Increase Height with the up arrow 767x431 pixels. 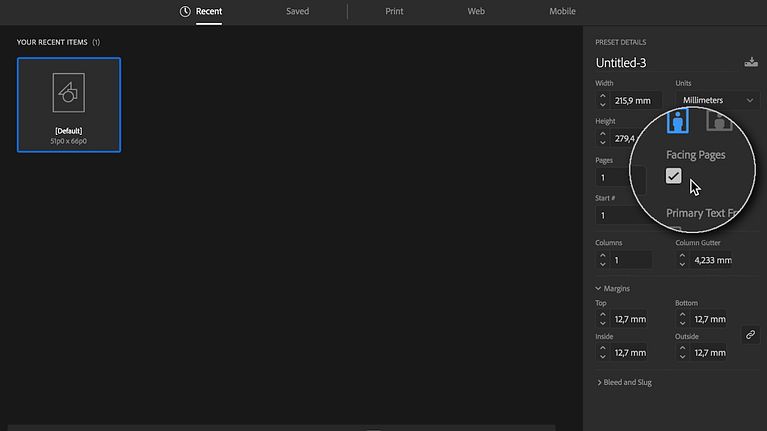pyautogui.click(x=603, y=134)
